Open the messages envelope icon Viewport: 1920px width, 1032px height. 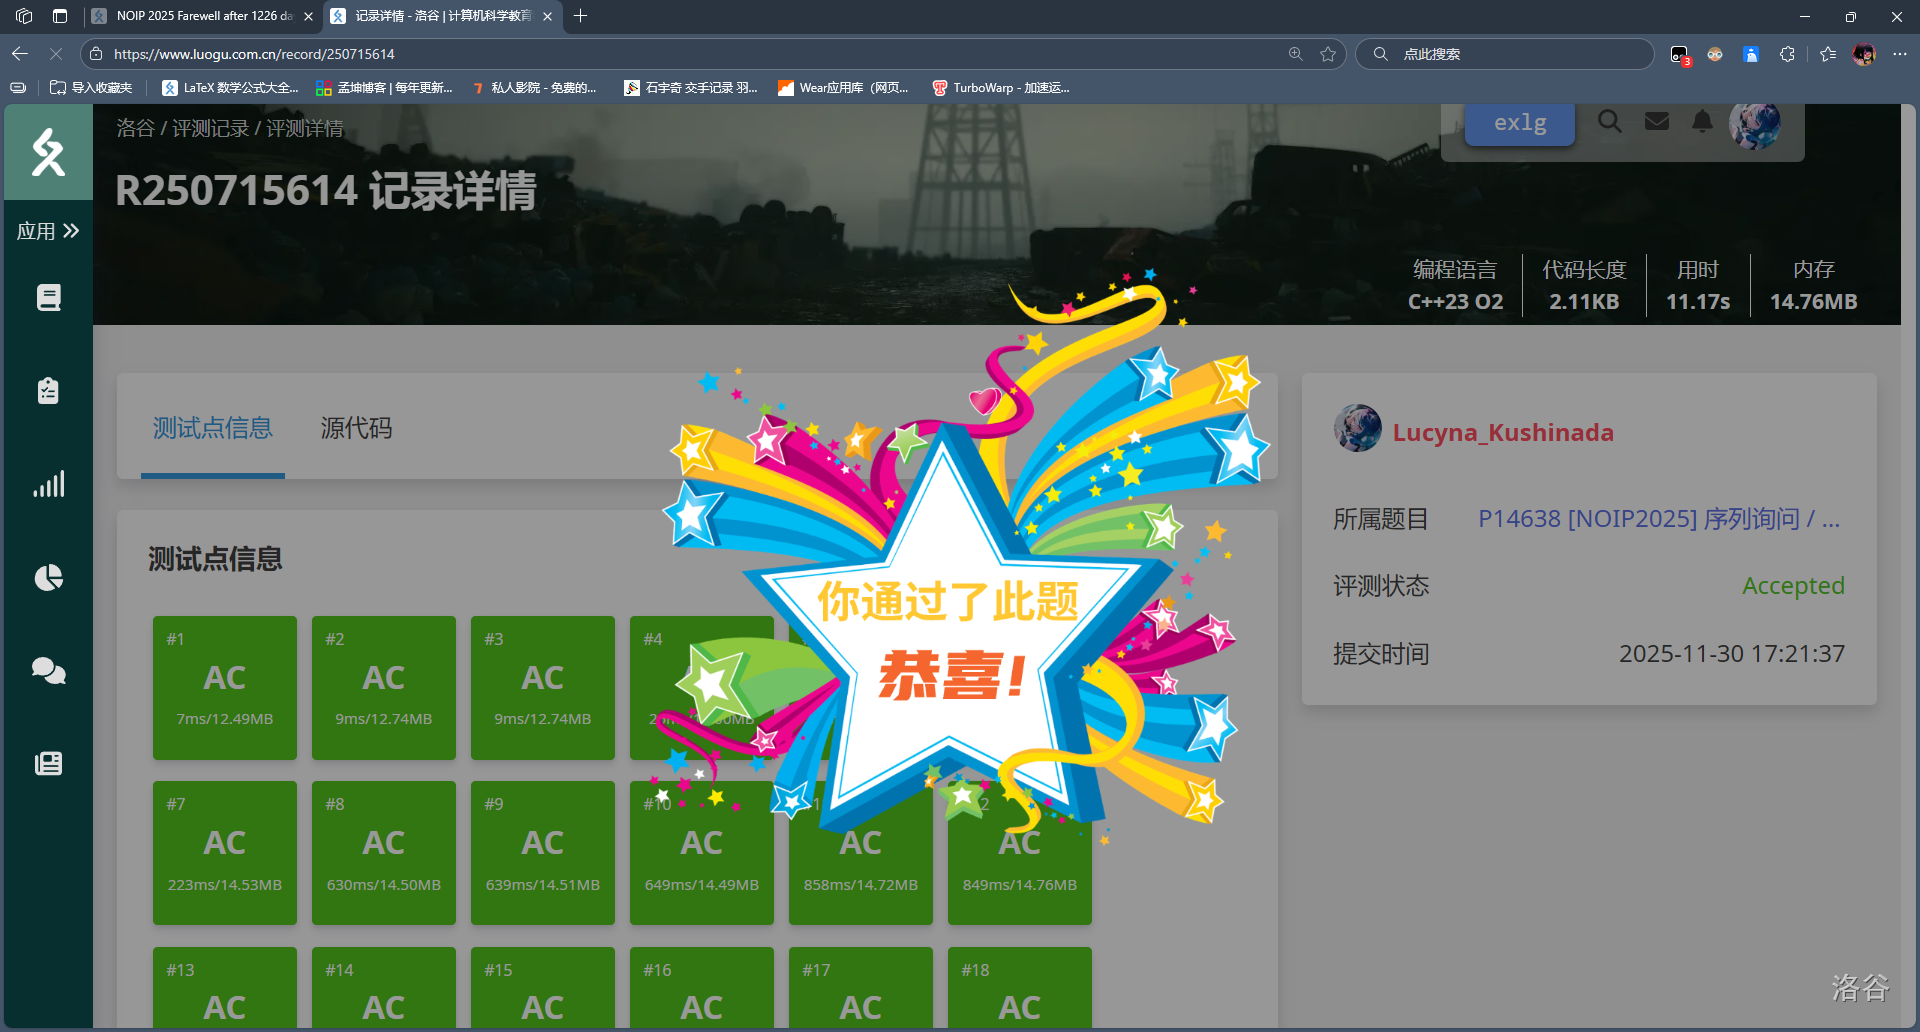click(x=1656, y=122)
